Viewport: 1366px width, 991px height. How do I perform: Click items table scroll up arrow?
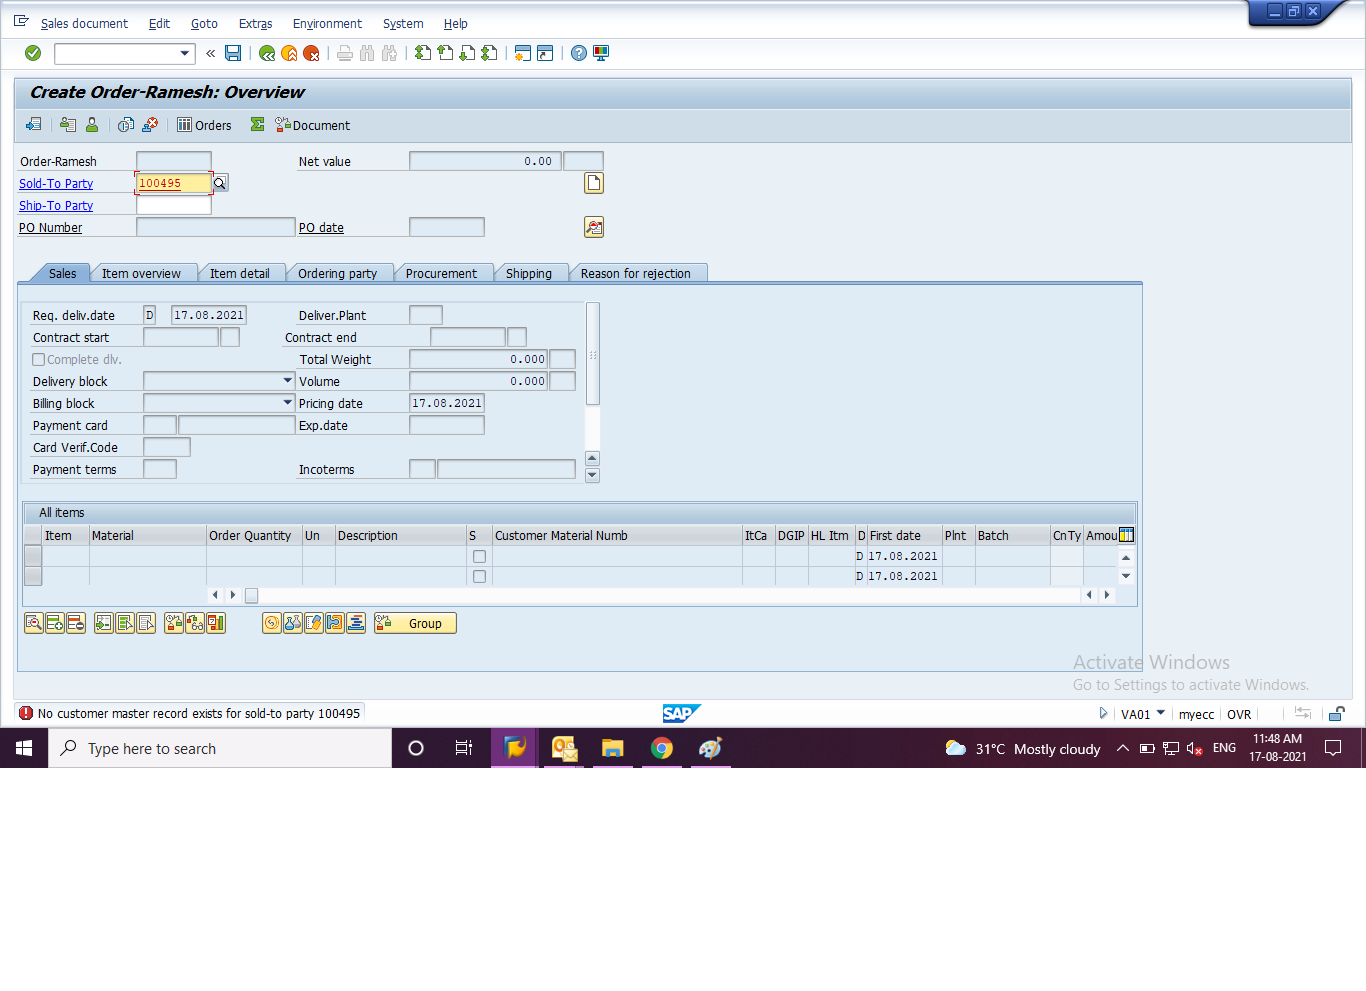point(1126,558)
